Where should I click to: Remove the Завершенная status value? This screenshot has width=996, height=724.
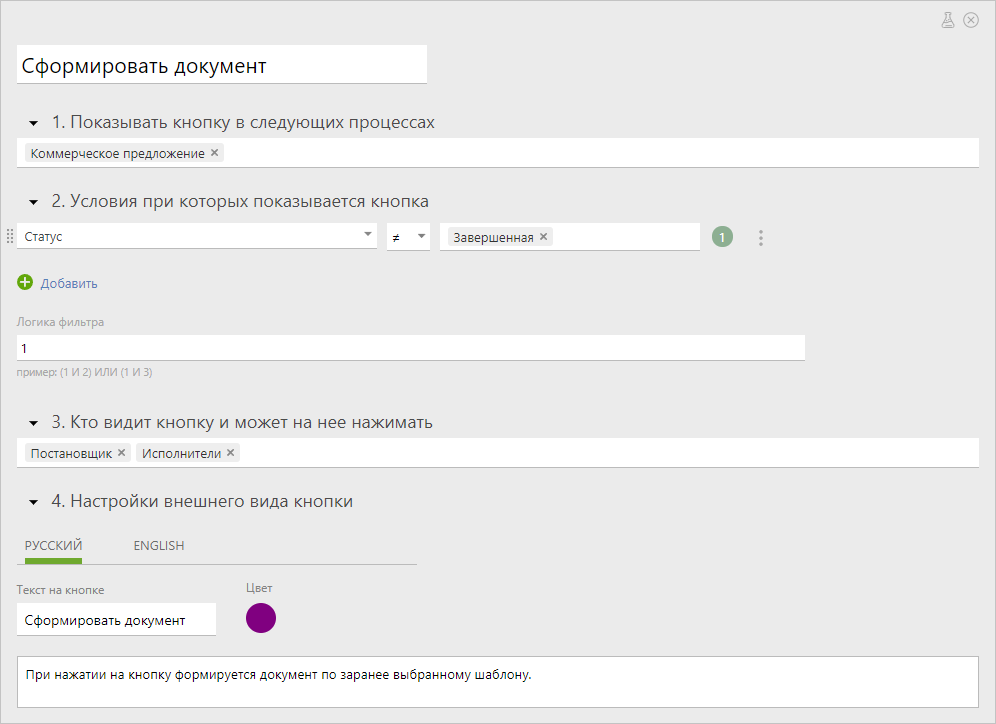pos(544,236)
